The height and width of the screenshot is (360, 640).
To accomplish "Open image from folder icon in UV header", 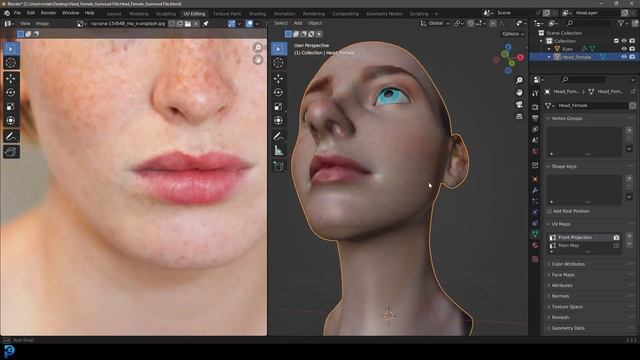I will point(188,24).
